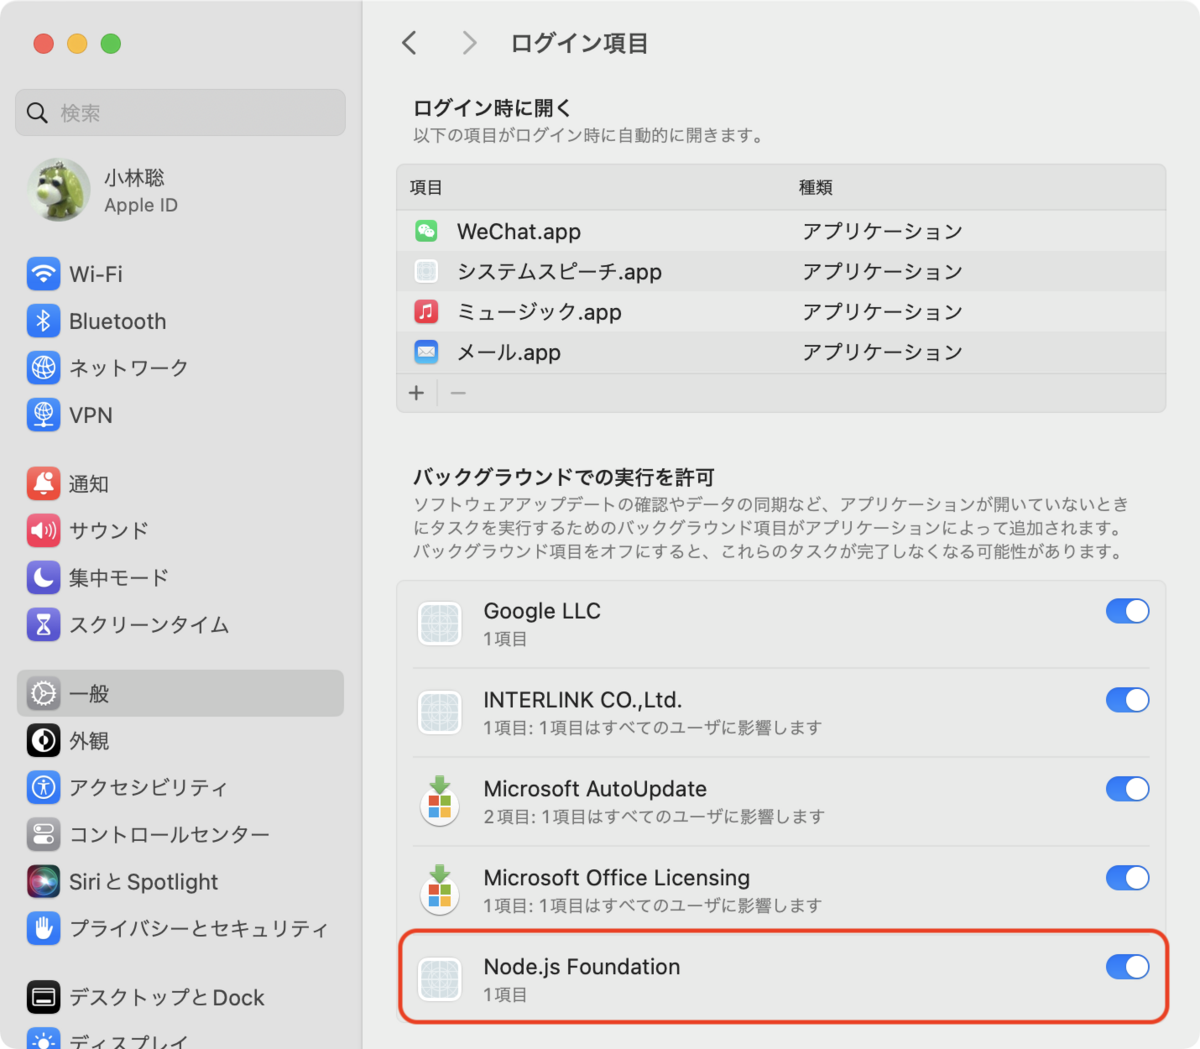The height and width of the screenshot is (1049, 1200).
Task: Switch off Microsoft Office Licensing toggle
Action: 1127,878
